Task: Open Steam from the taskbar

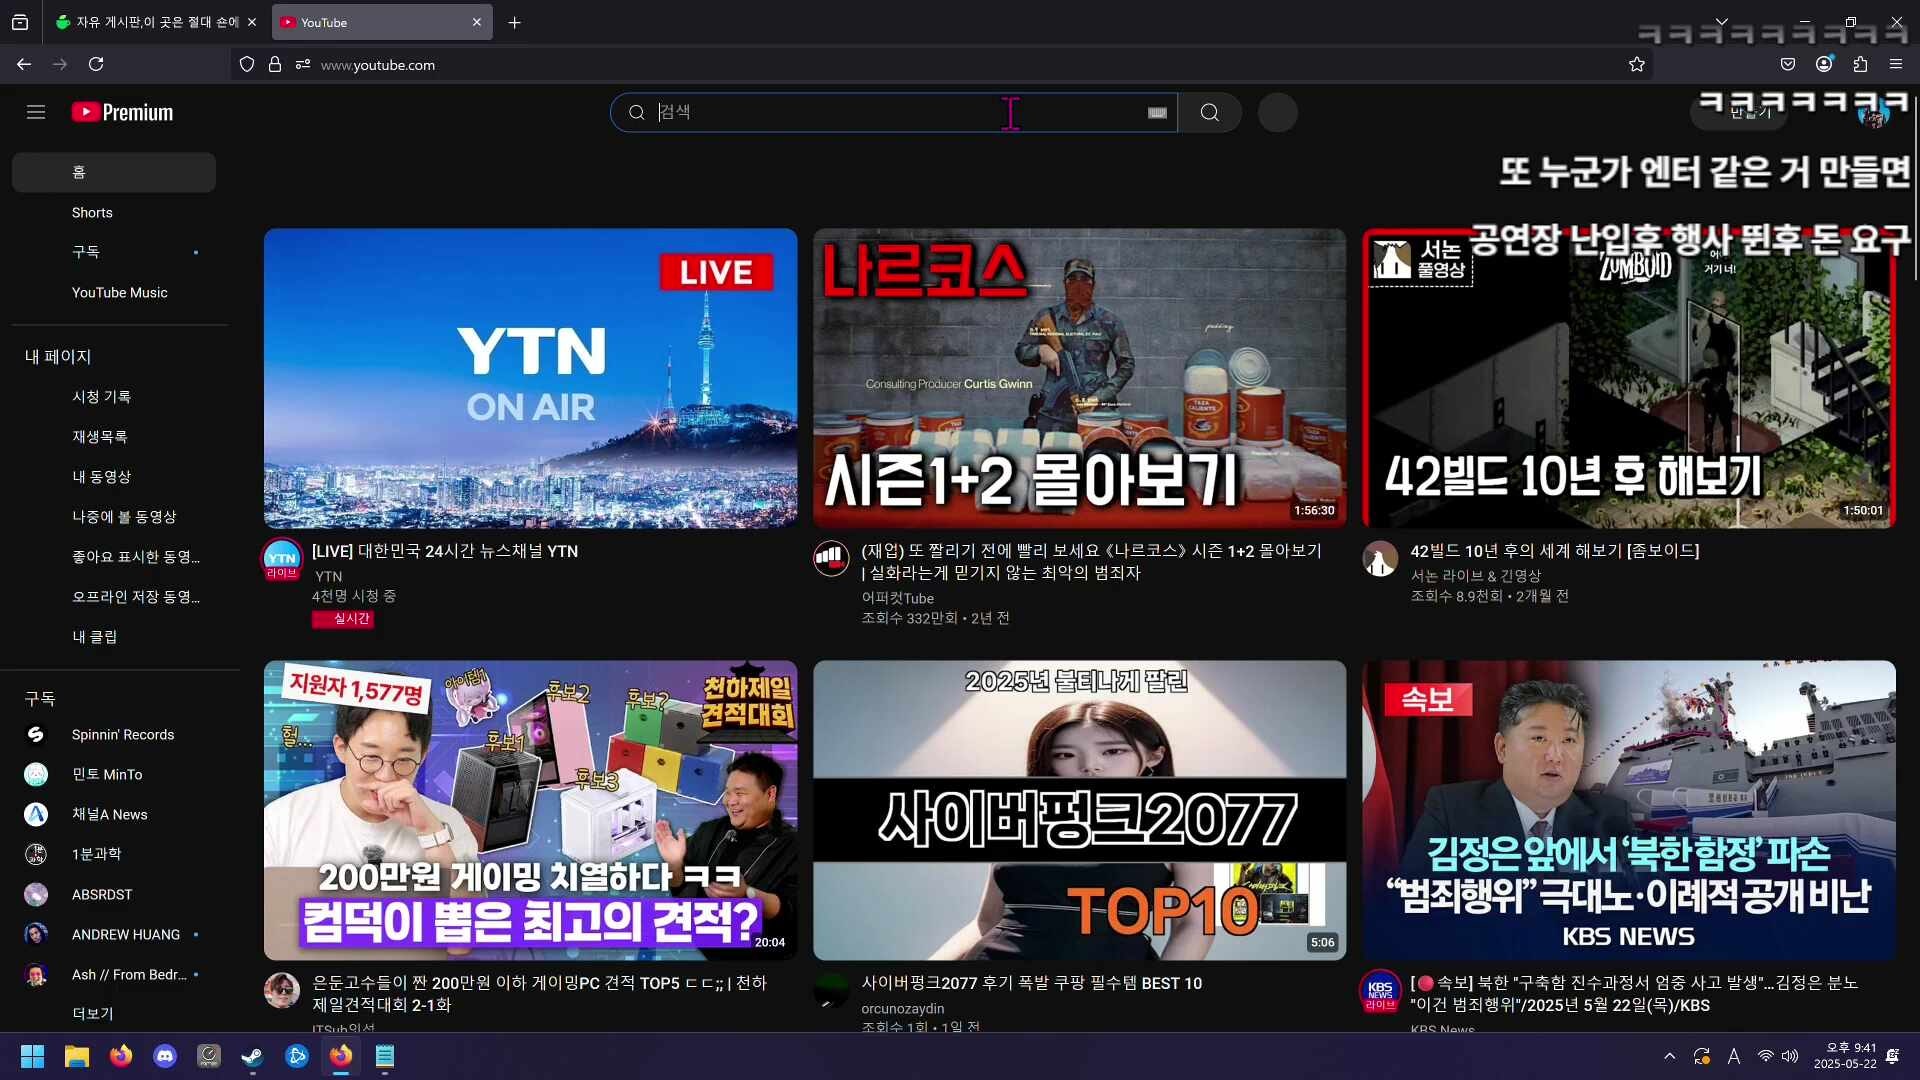Action: 252,1056
